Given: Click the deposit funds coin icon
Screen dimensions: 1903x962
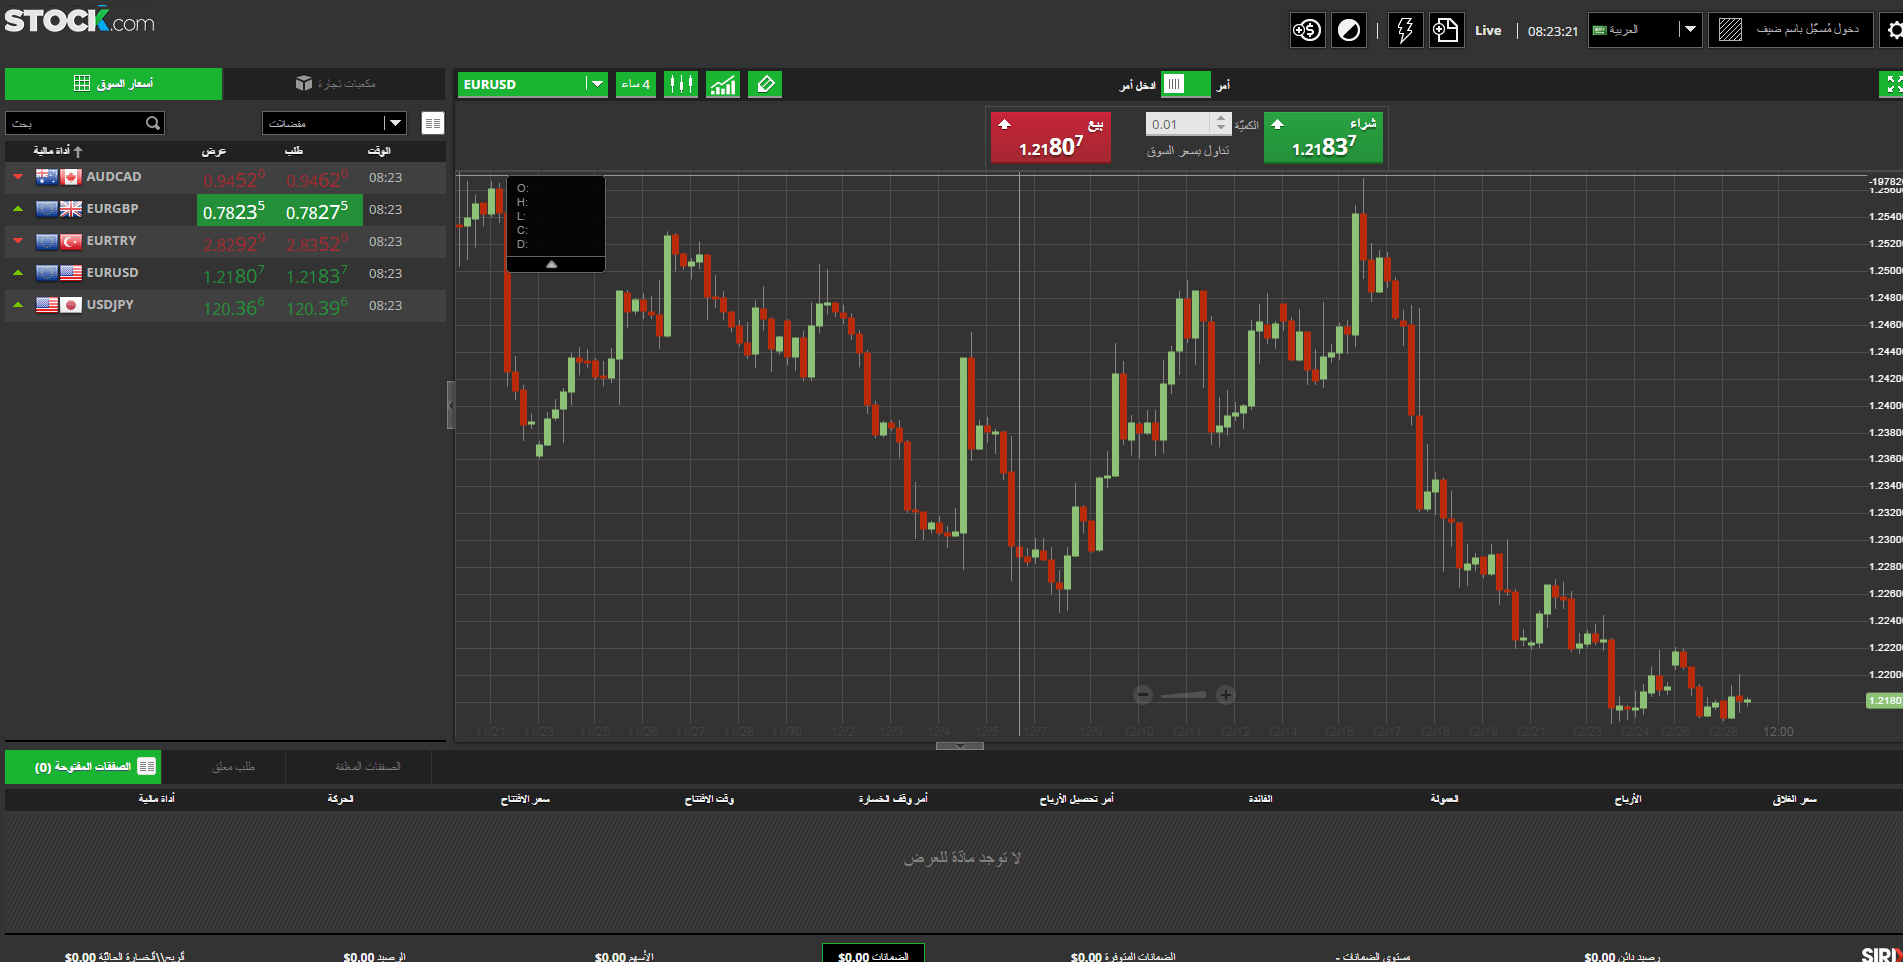Looking at the screenshot, I should click(x=1306, y=29).
